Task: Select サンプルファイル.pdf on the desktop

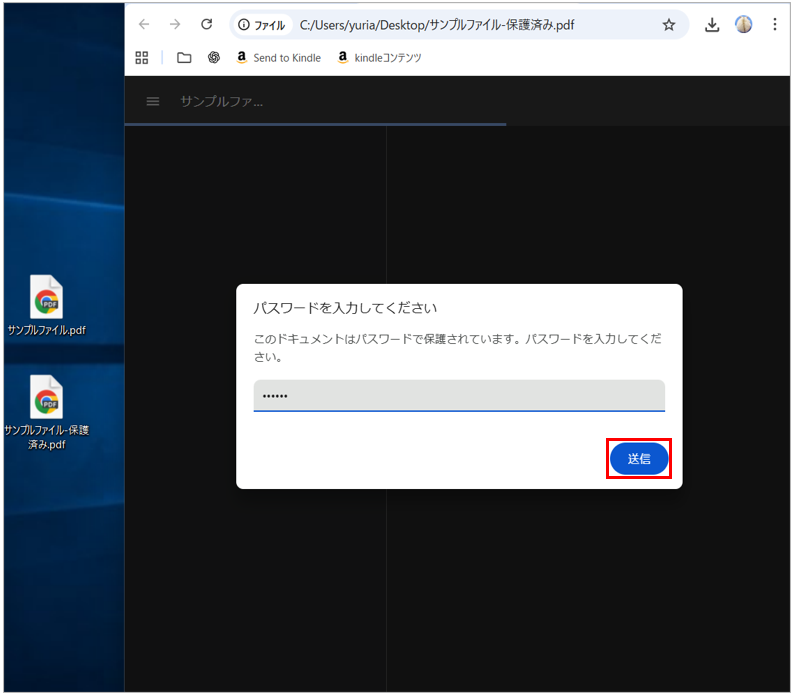Action: tap(47, 305)
